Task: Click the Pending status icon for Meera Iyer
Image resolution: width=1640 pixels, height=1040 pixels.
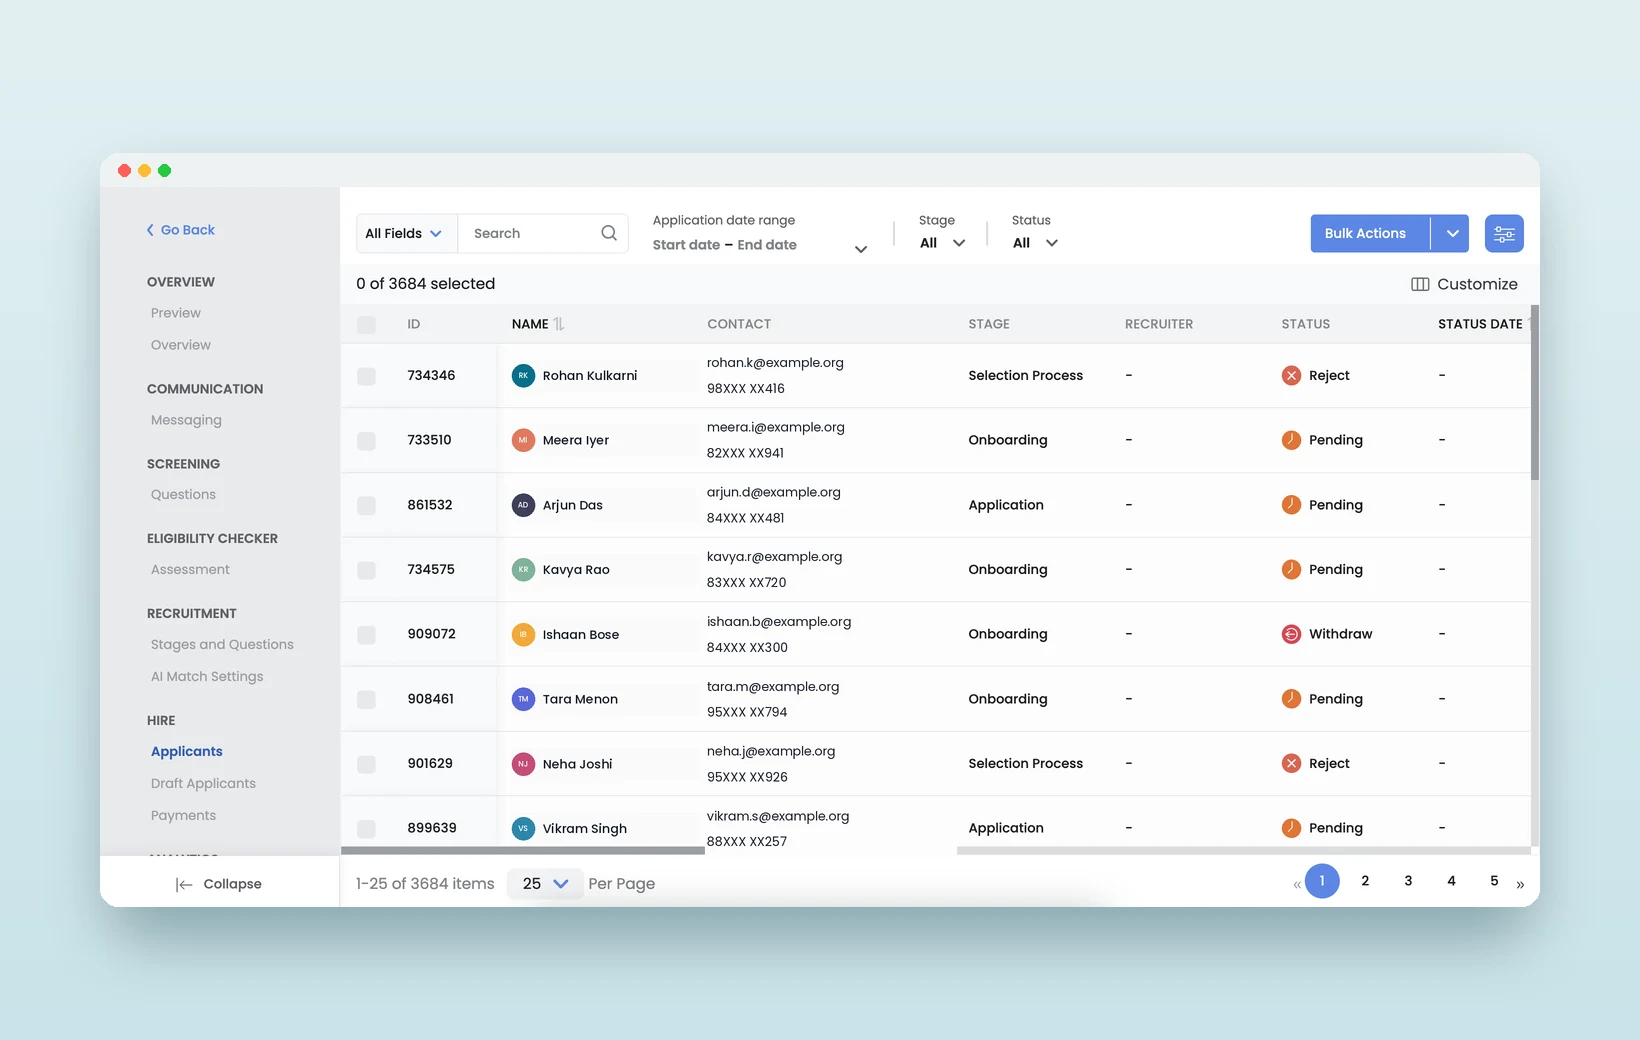Action: point(1291,440)
